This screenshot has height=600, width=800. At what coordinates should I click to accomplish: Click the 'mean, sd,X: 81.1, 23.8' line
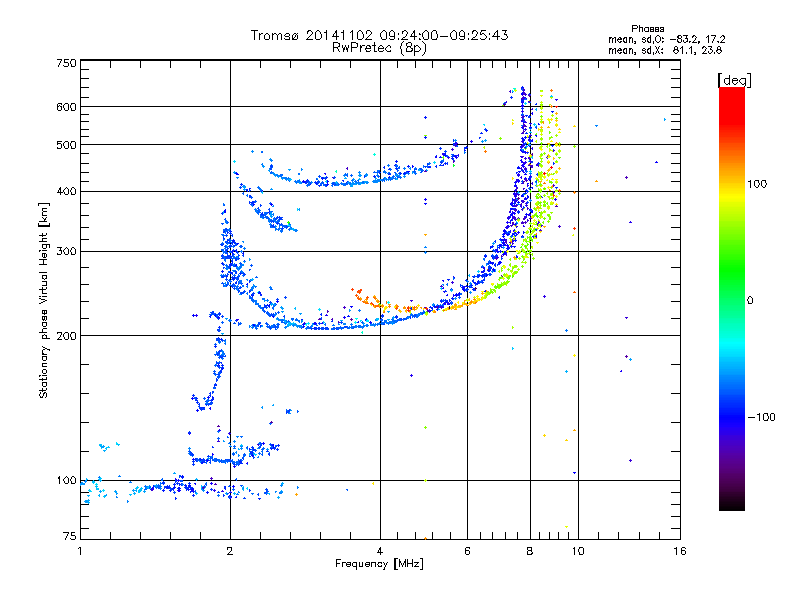tap(665, 50)
